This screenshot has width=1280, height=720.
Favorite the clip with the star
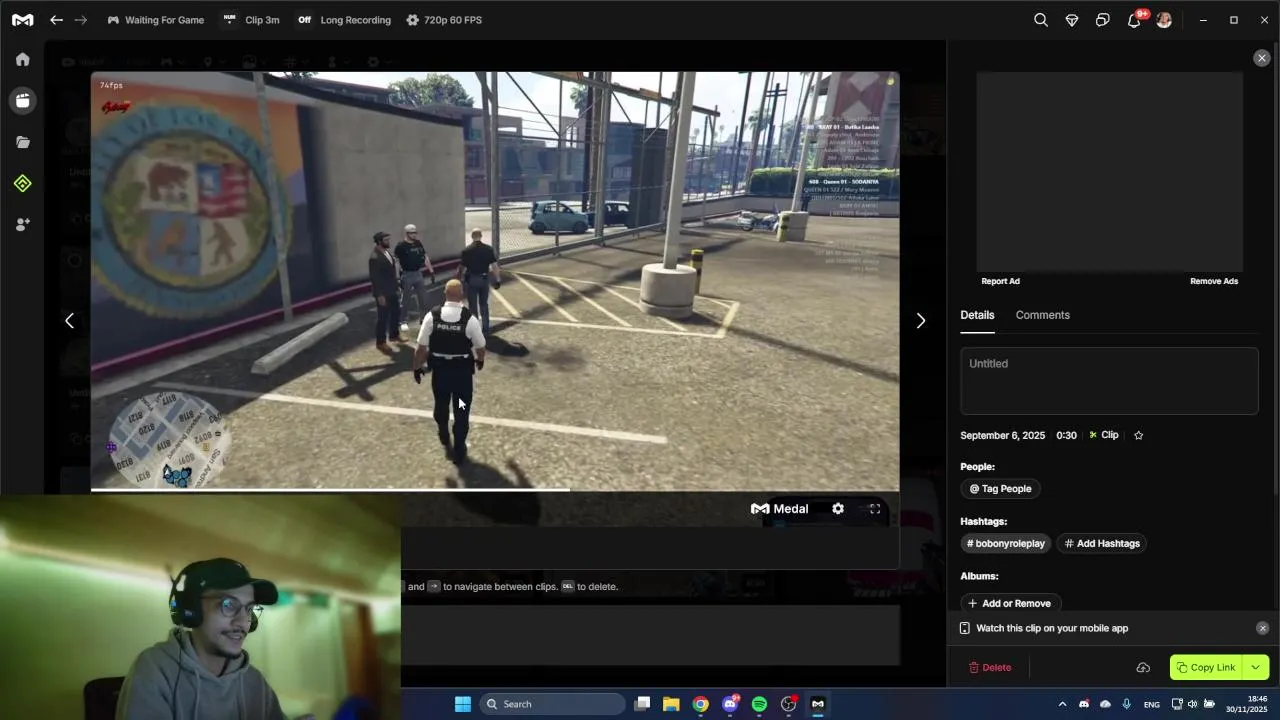pos(1138,435)
